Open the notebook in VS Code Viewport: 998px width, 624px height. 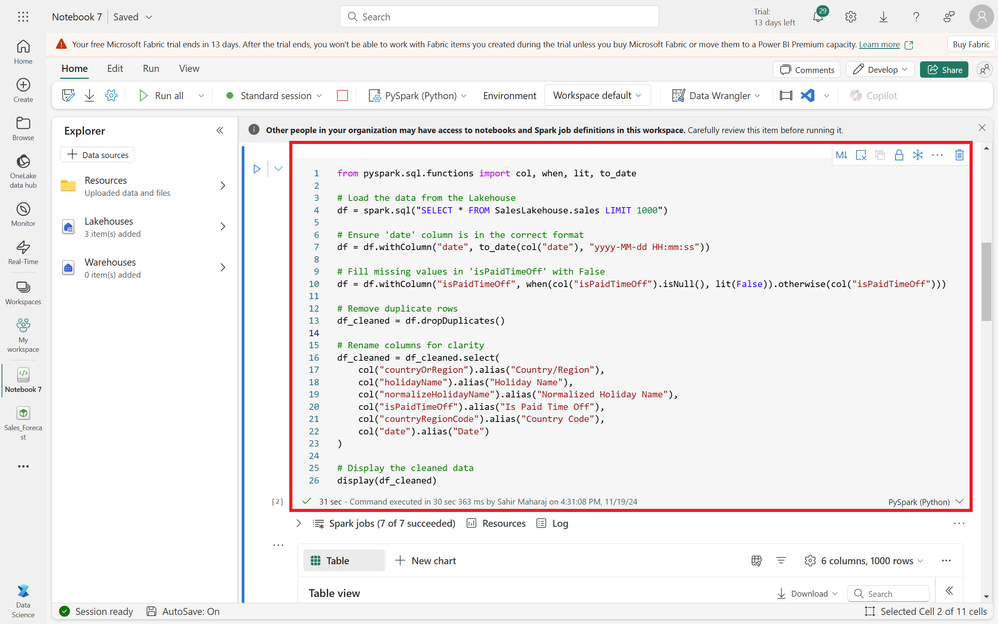click(x=808, y=96)
